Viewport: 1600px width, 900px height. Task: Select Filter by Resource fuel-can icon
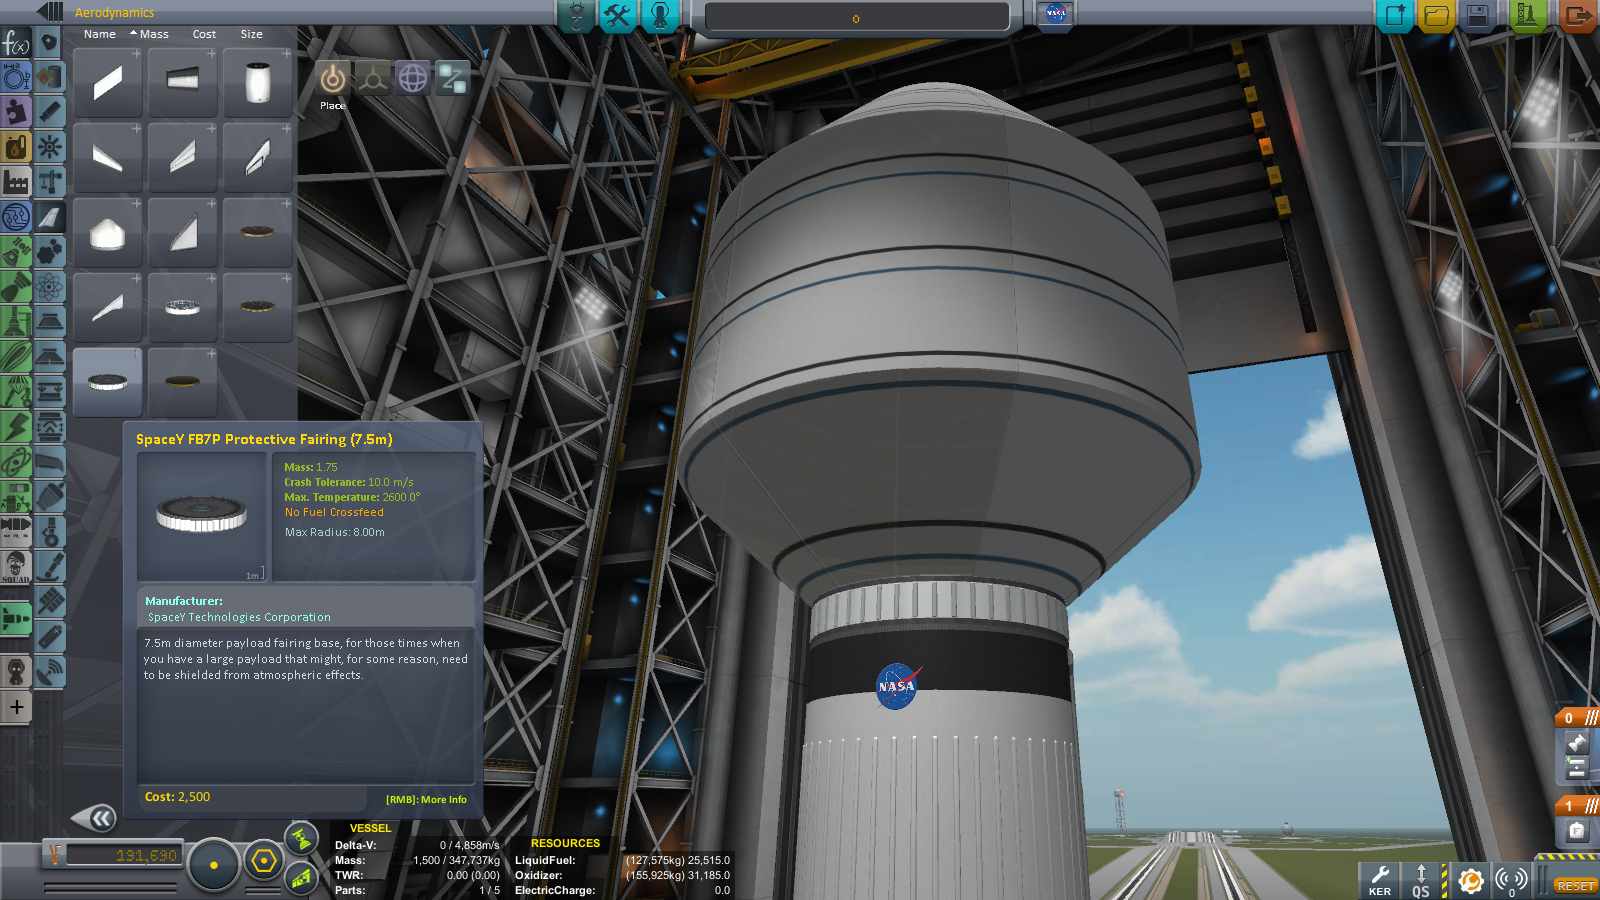pyautogui.click(x=16, y=147)
